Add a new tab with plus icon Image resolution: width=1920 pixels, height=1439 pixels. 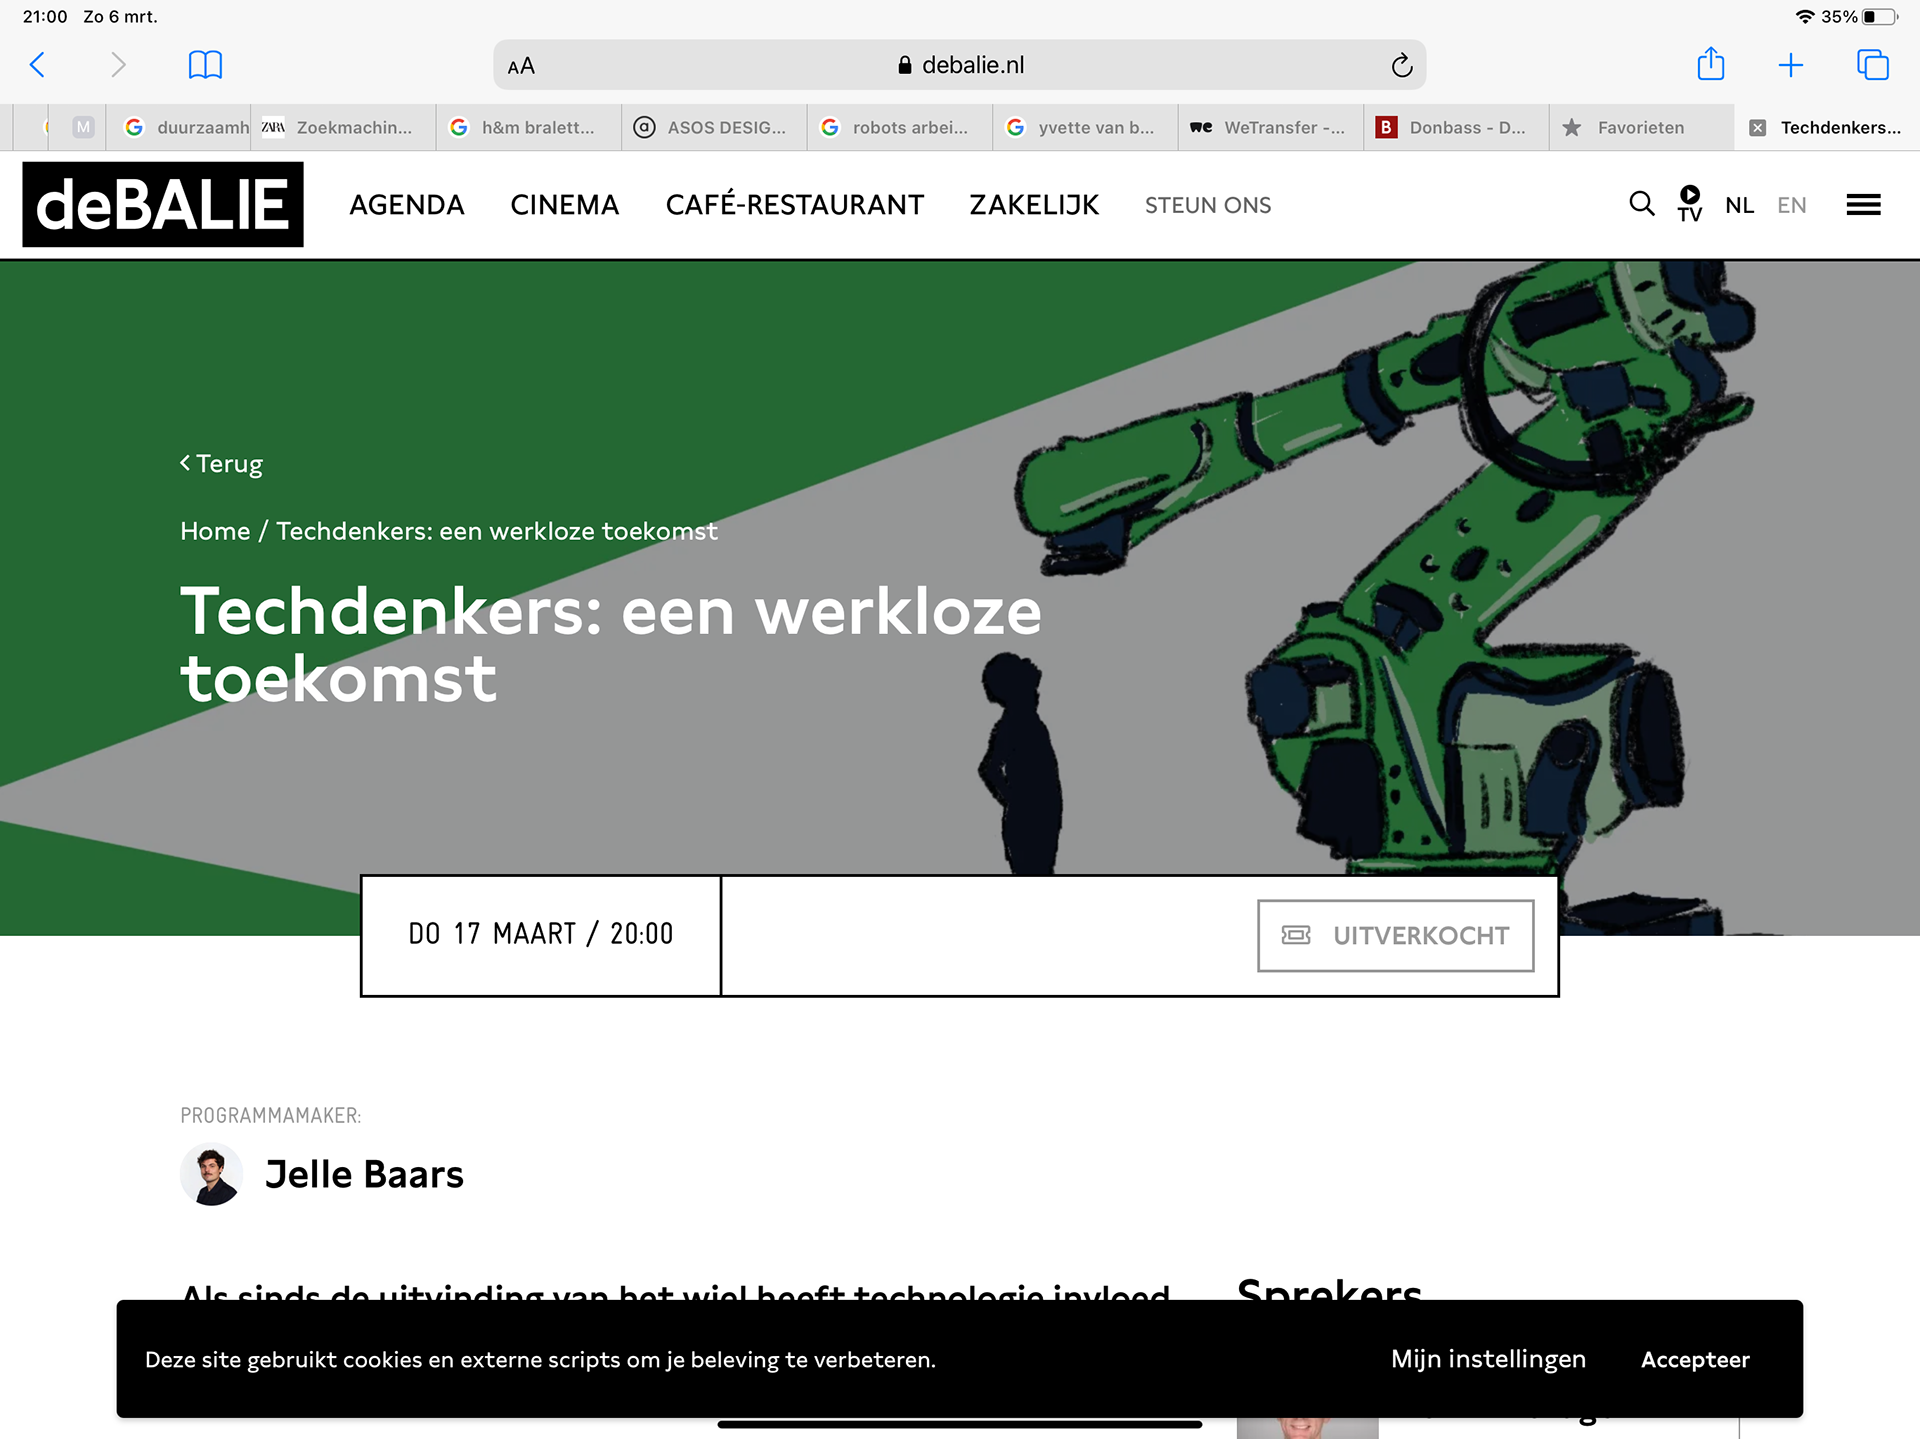[1790, 65]
